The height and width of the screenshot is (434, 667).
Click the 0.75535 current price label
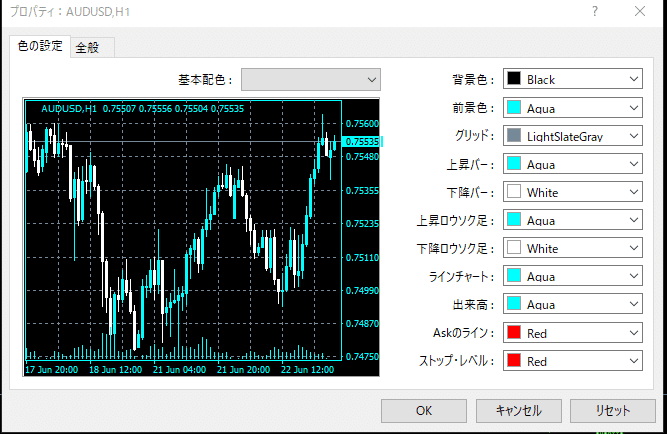[x=362, y=142]
